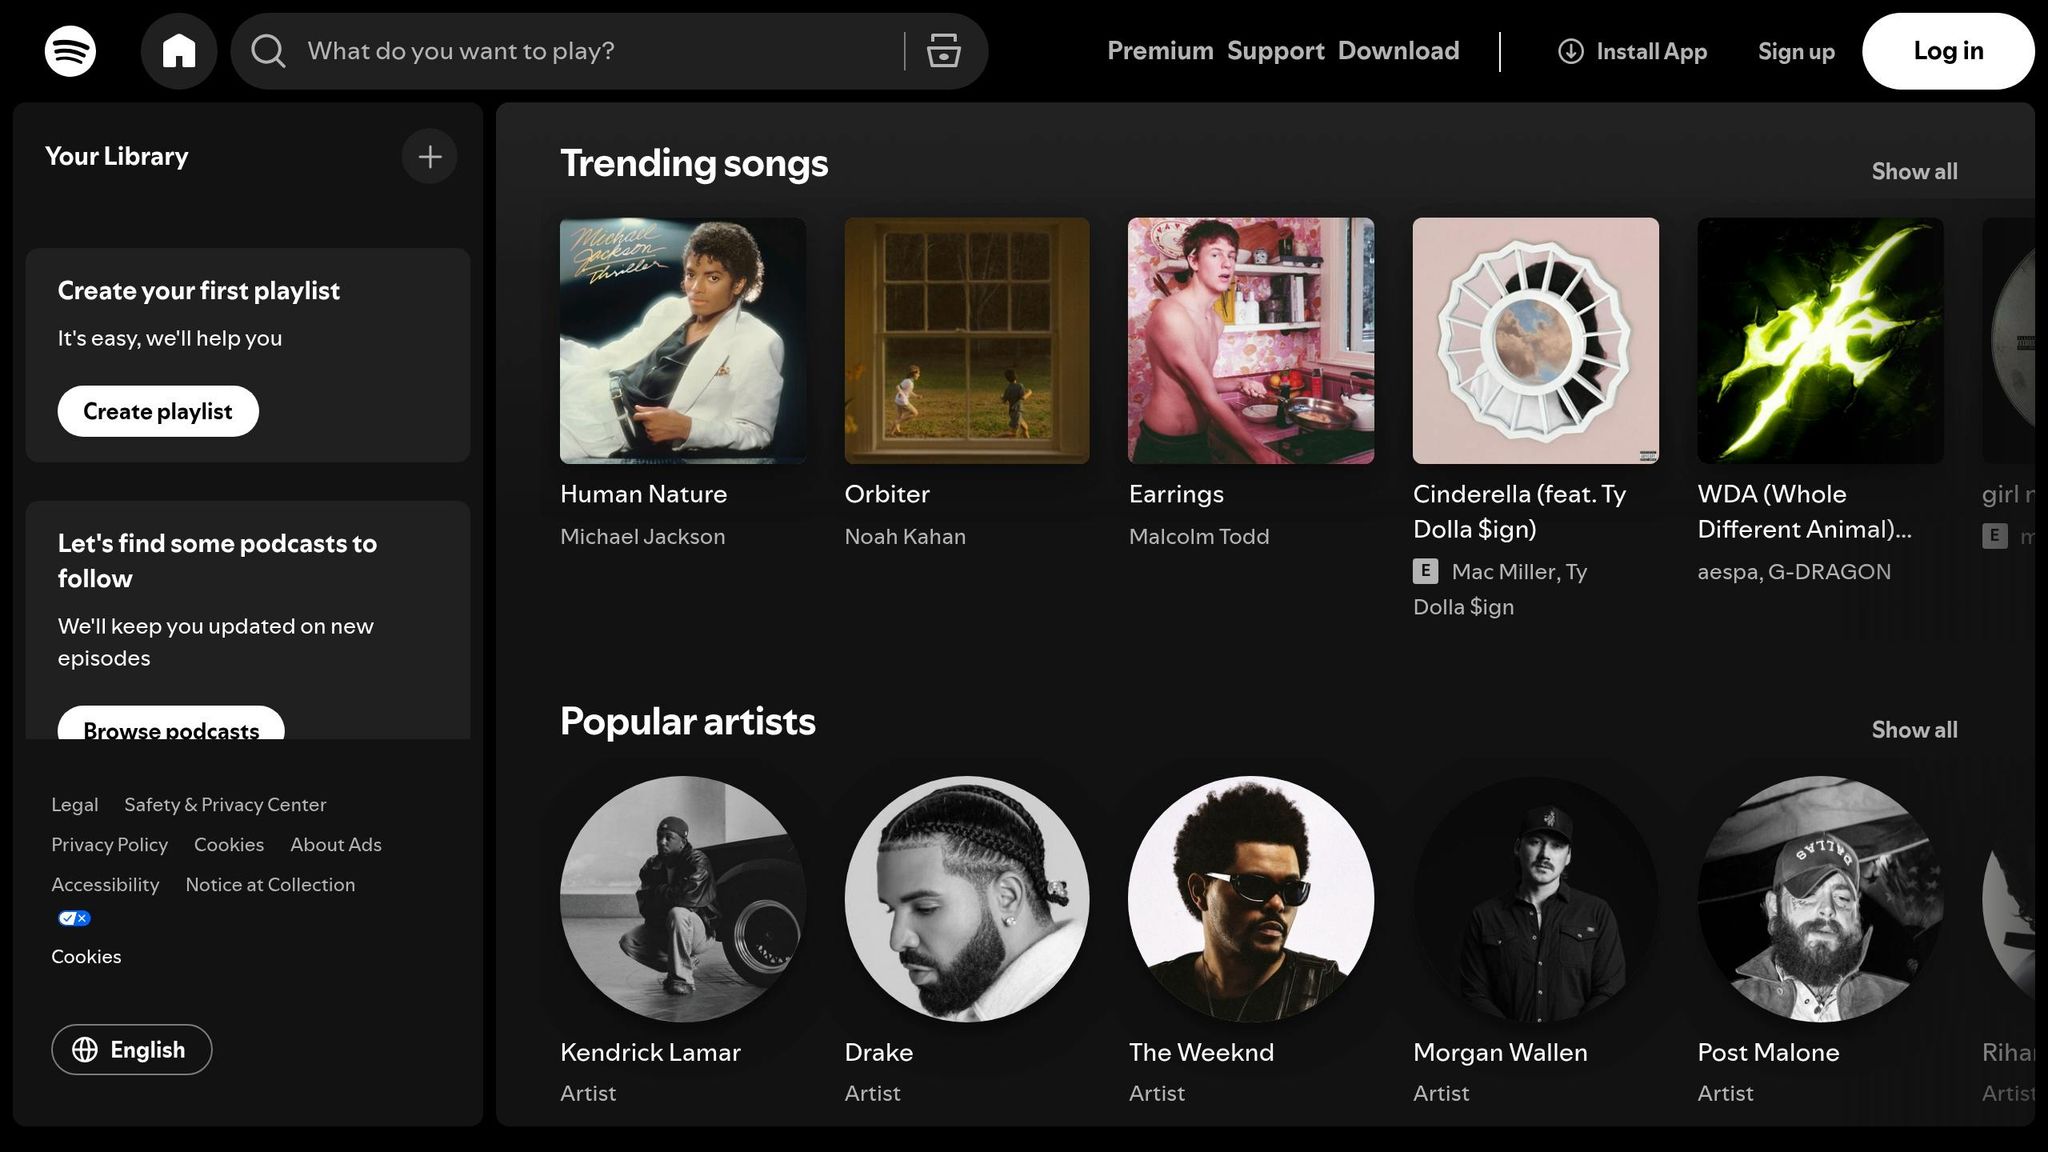Click the privacy choices checkmark icon
Image resolution: width=2048 pixels, height=1152 pixels.
[x=74, y=918]
